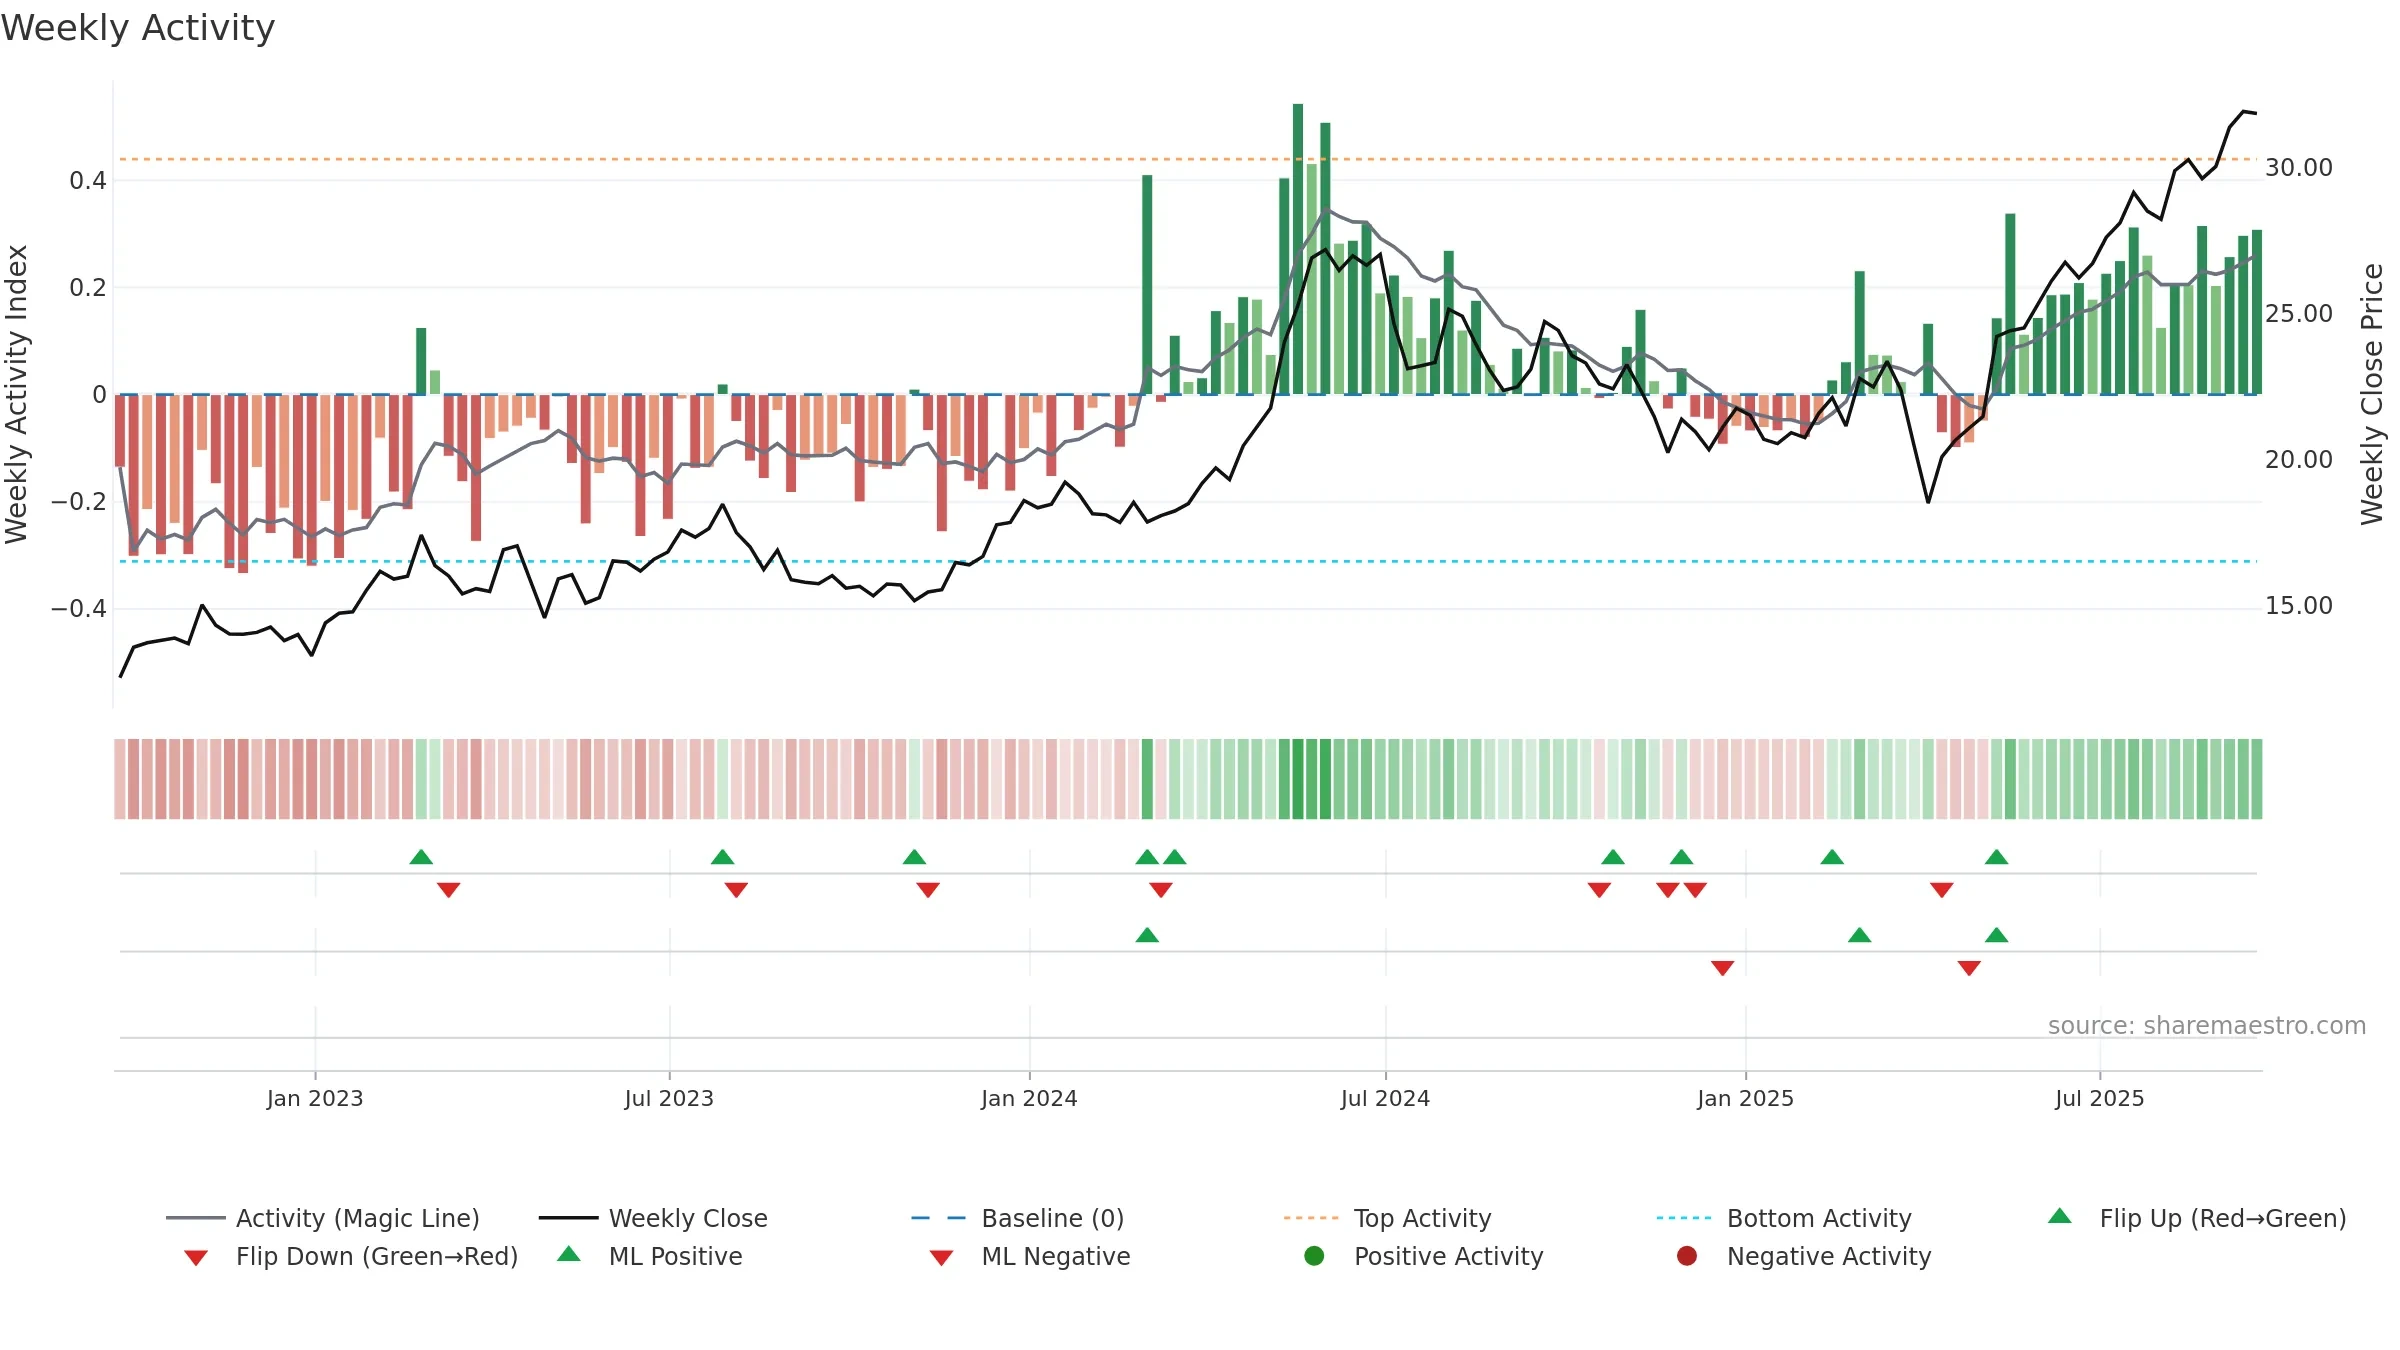Click the Jul 2025 axis label

pyautogui.click(x=2100, y=1098)
